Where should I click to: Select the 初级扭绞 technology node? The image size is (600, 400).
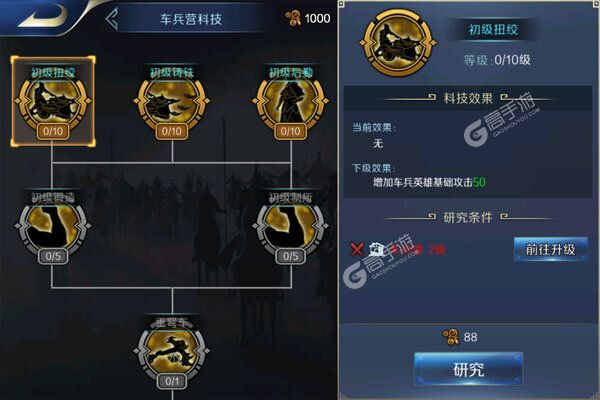tap(53, 101)
